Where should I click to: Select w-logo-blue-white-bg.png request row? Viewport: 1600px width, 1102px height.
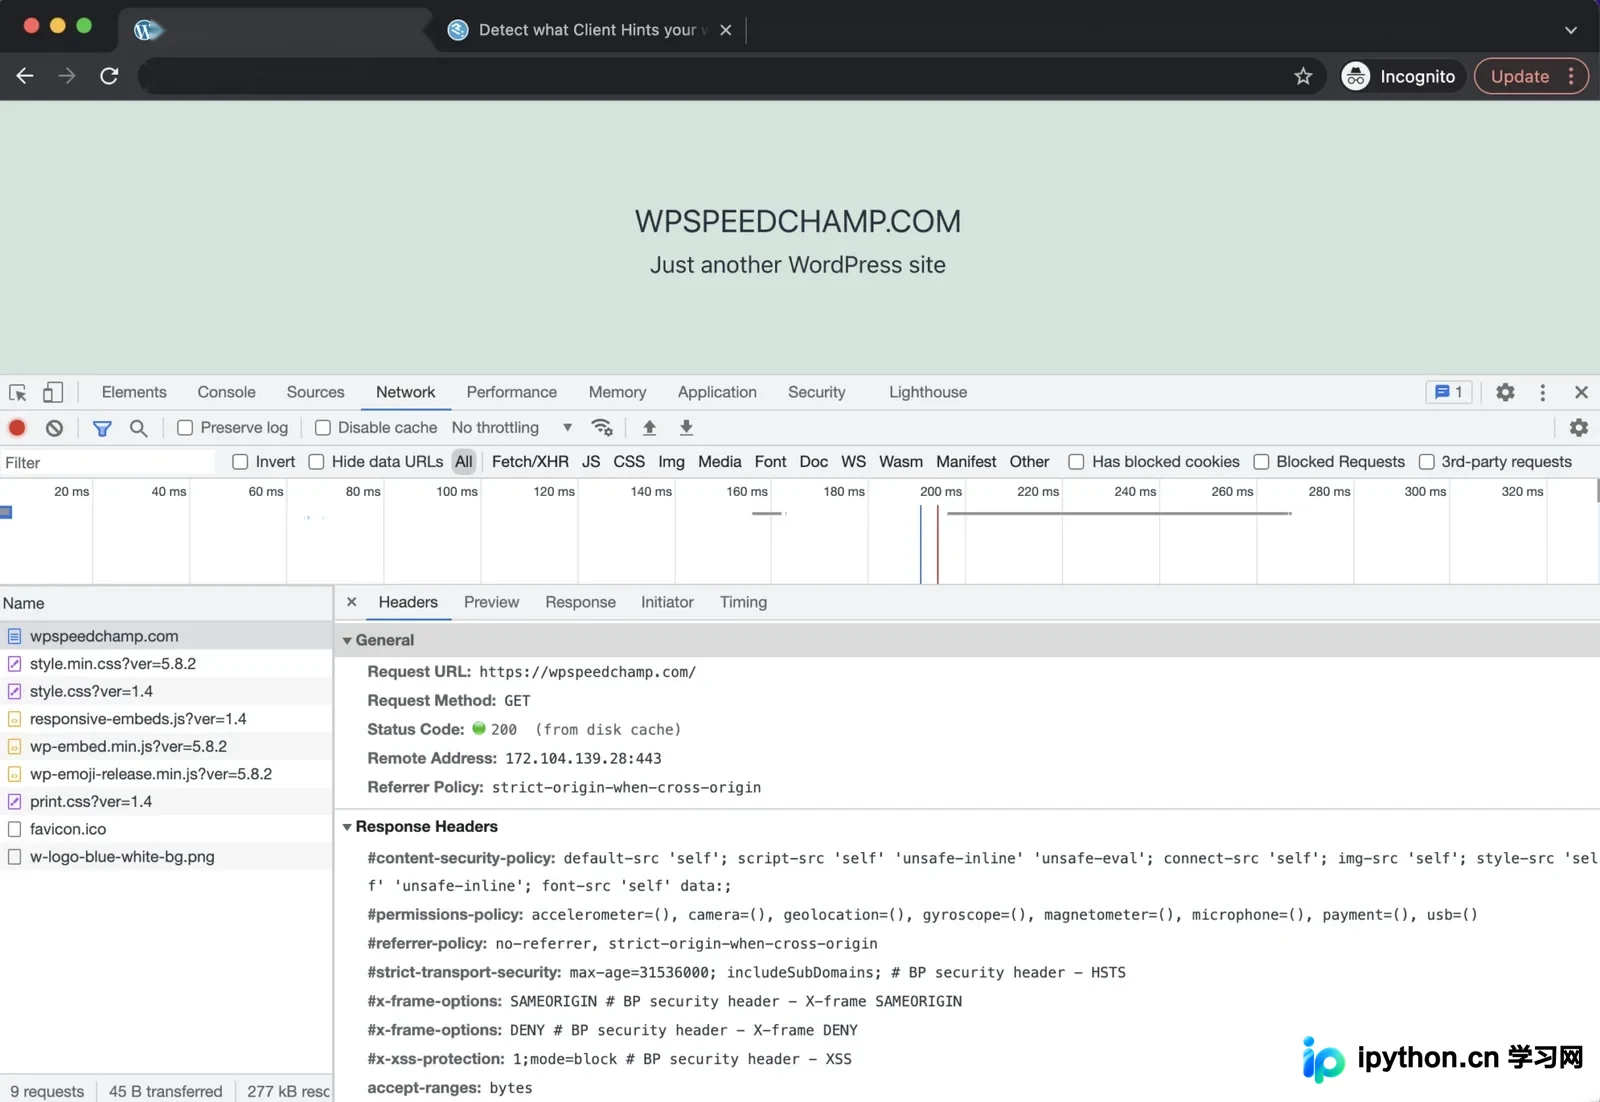coord(166,857)
